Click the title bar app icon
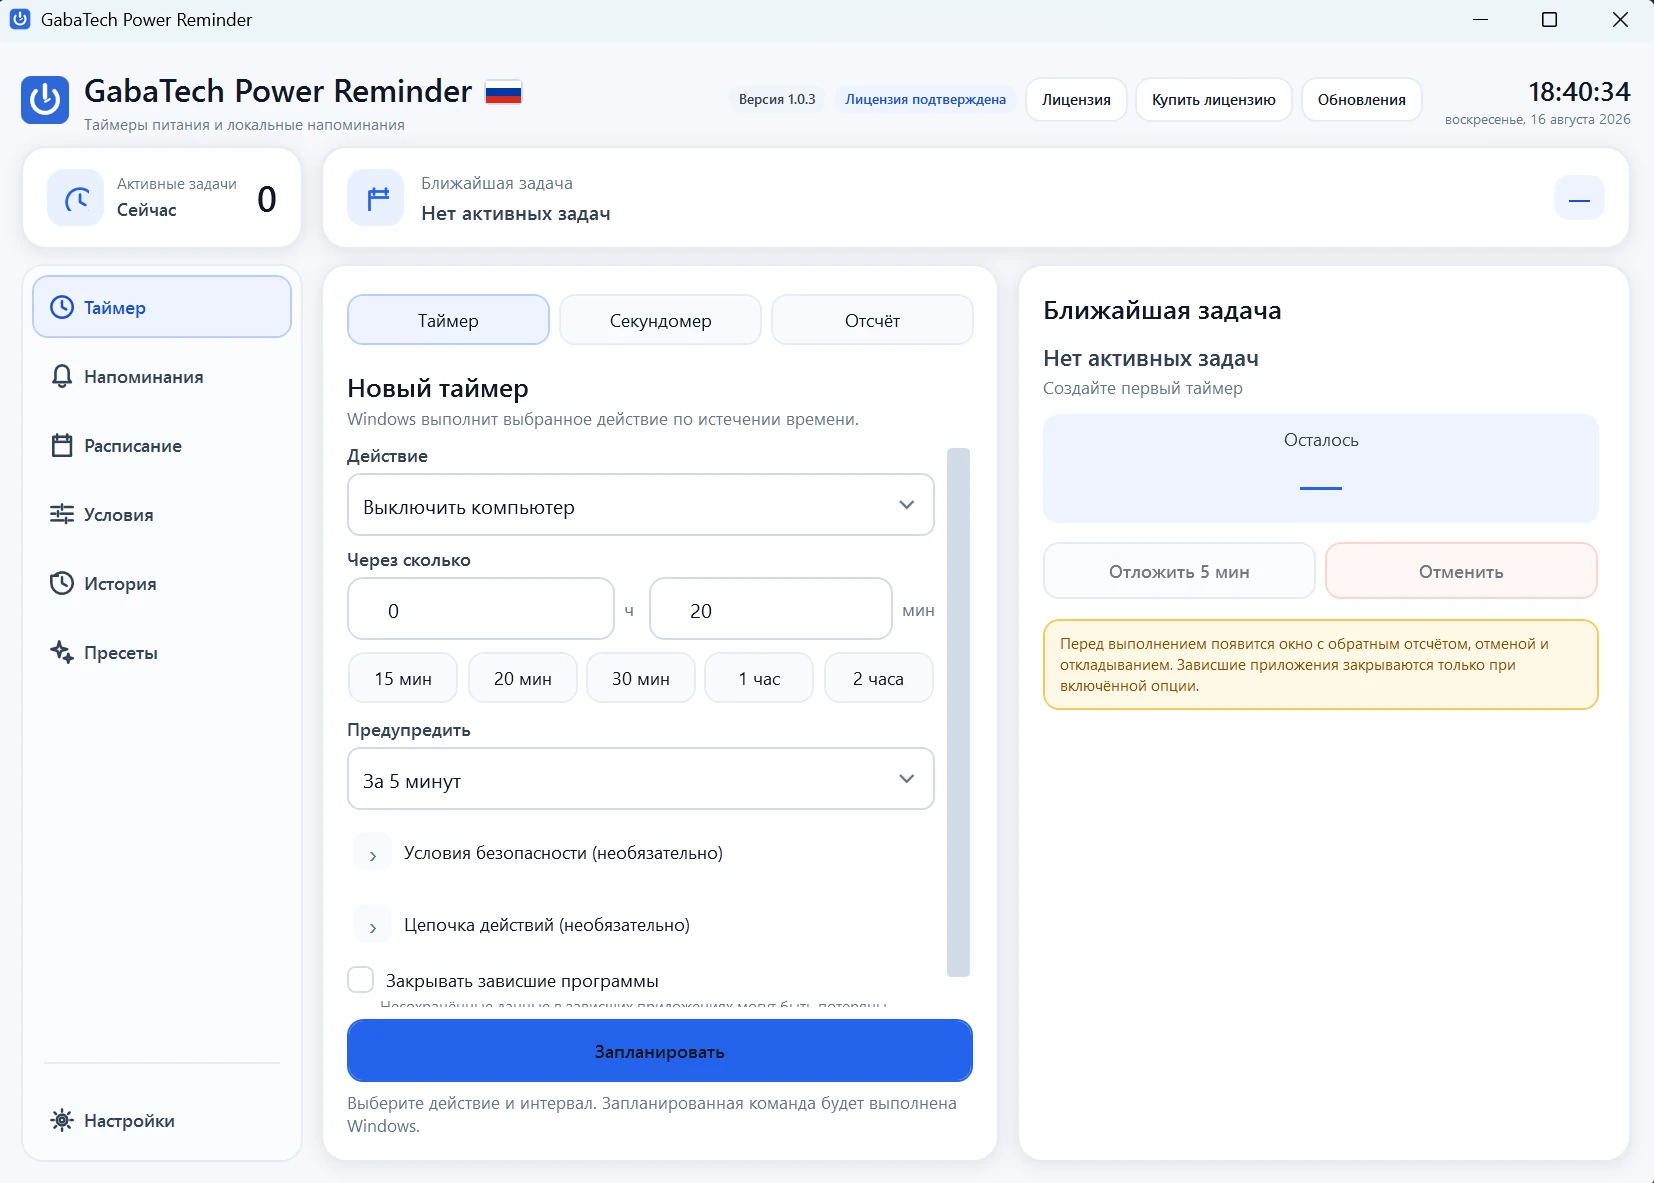Image resolution: width=1654 pixels, height=1183 pixels. tap(20, 19)
